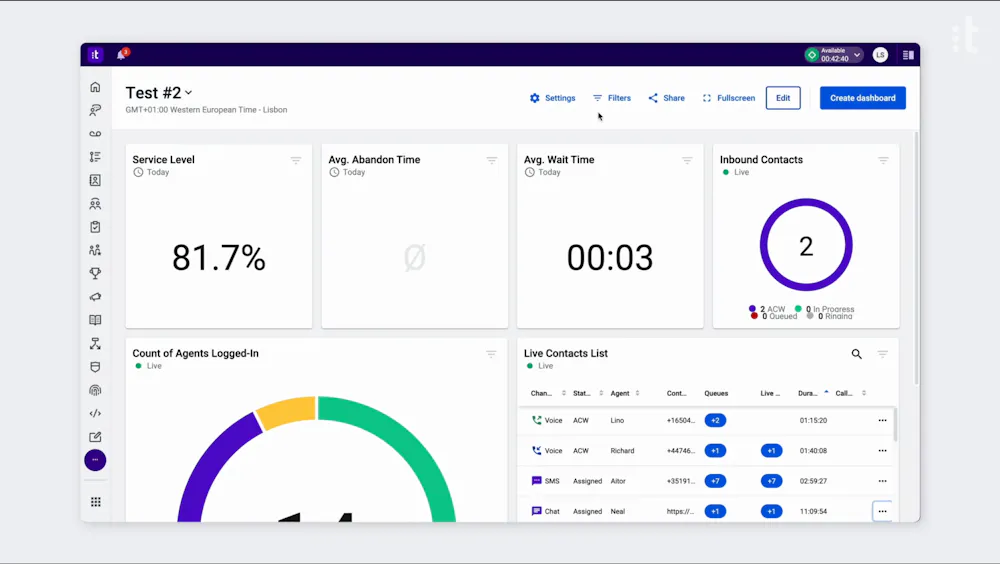Open filter on Count of Agents Logged-In widget
The image size is (1000, 564).
point(491,354)
